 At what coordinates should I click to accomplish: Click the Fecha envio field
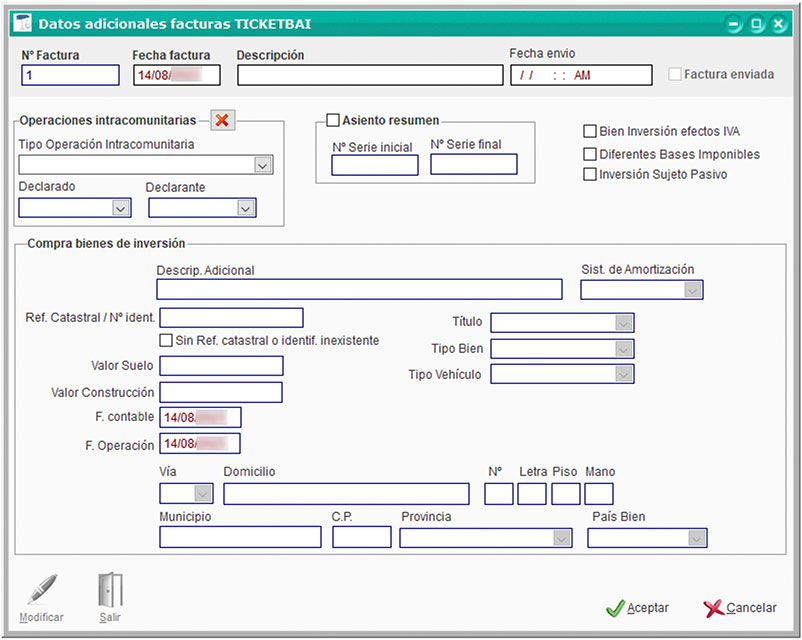(x=582, y=75)
